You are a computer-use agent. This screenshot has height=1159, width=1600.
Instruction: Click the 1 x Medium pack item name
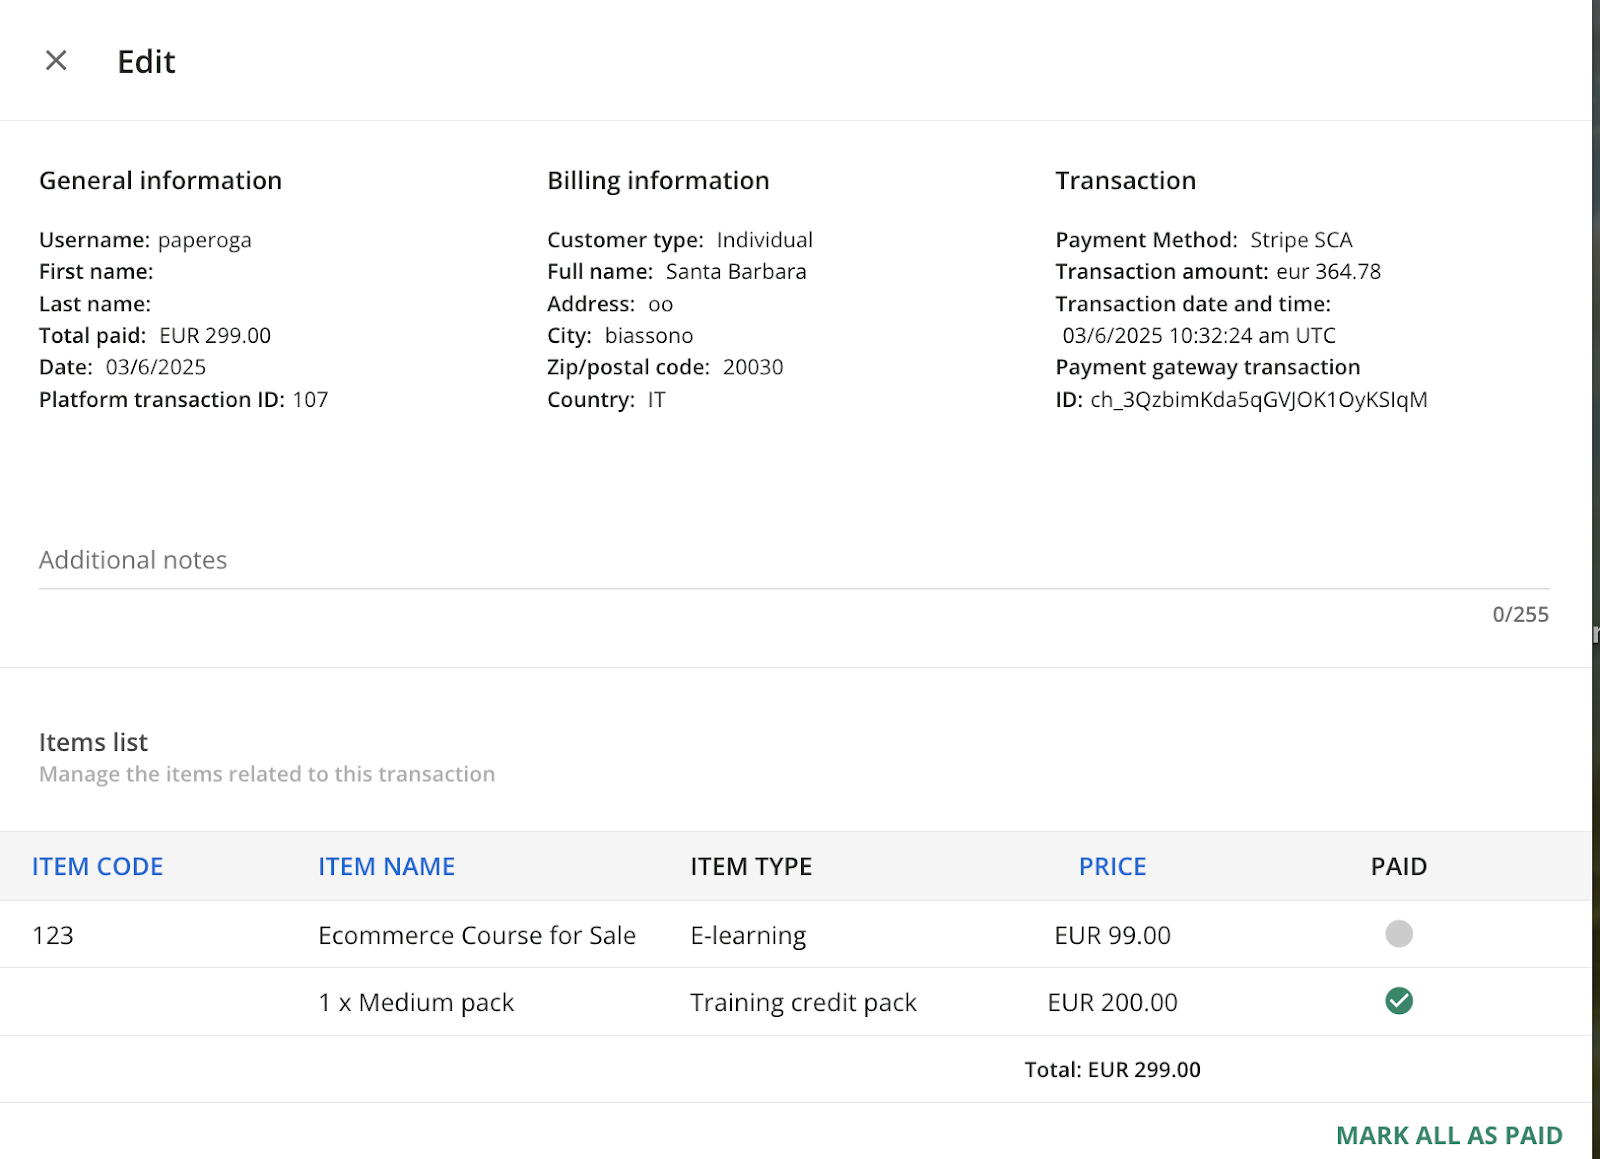(416, 1002)
